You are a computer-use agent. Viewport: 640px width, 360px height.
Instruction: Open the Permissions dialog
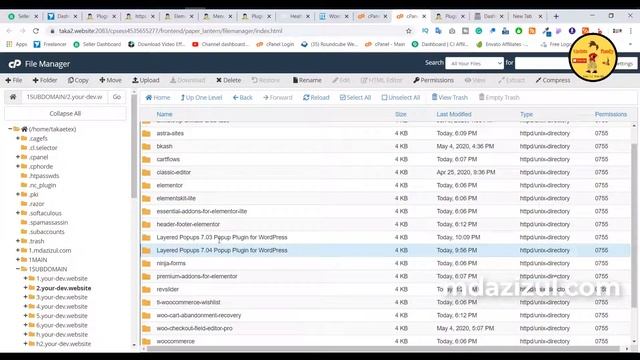point(433,80)
